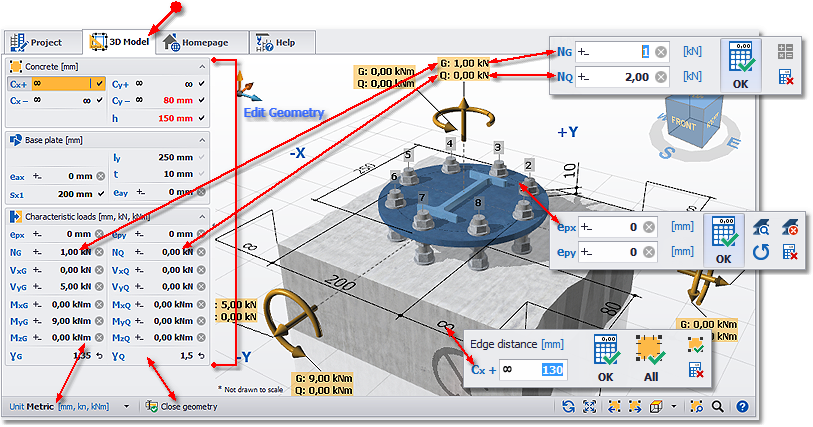Cancel the NG/NQ load popup
The image size is (813, 427).
tap(786, 77)
